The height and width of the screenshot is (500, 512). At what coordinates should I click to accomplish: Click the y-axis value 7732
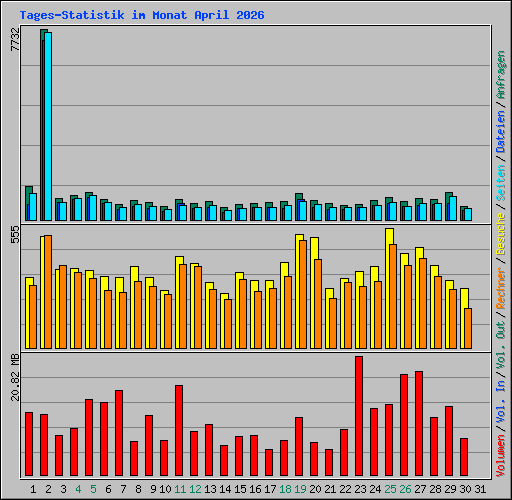(x=15, y=40)
